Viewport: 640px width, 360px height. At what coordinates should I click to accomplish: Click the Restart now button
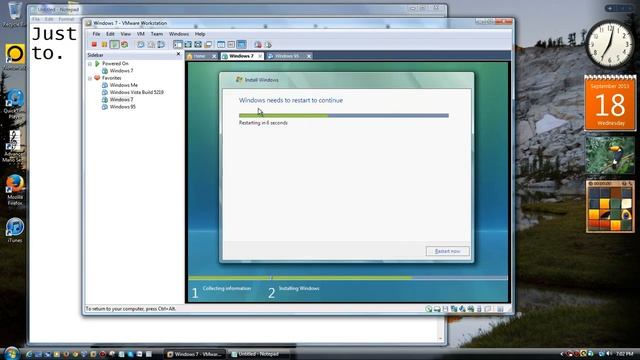coord(447,251)
